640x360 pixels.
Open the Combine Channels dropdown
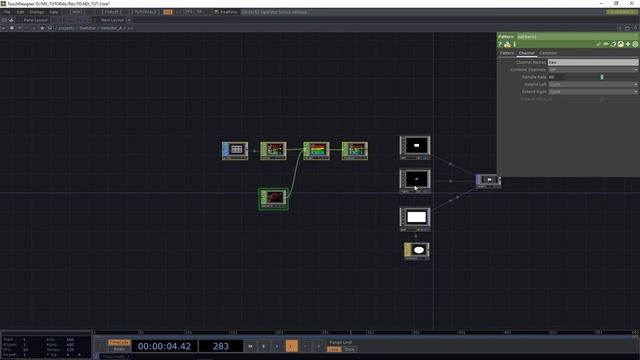pos(593,70)
